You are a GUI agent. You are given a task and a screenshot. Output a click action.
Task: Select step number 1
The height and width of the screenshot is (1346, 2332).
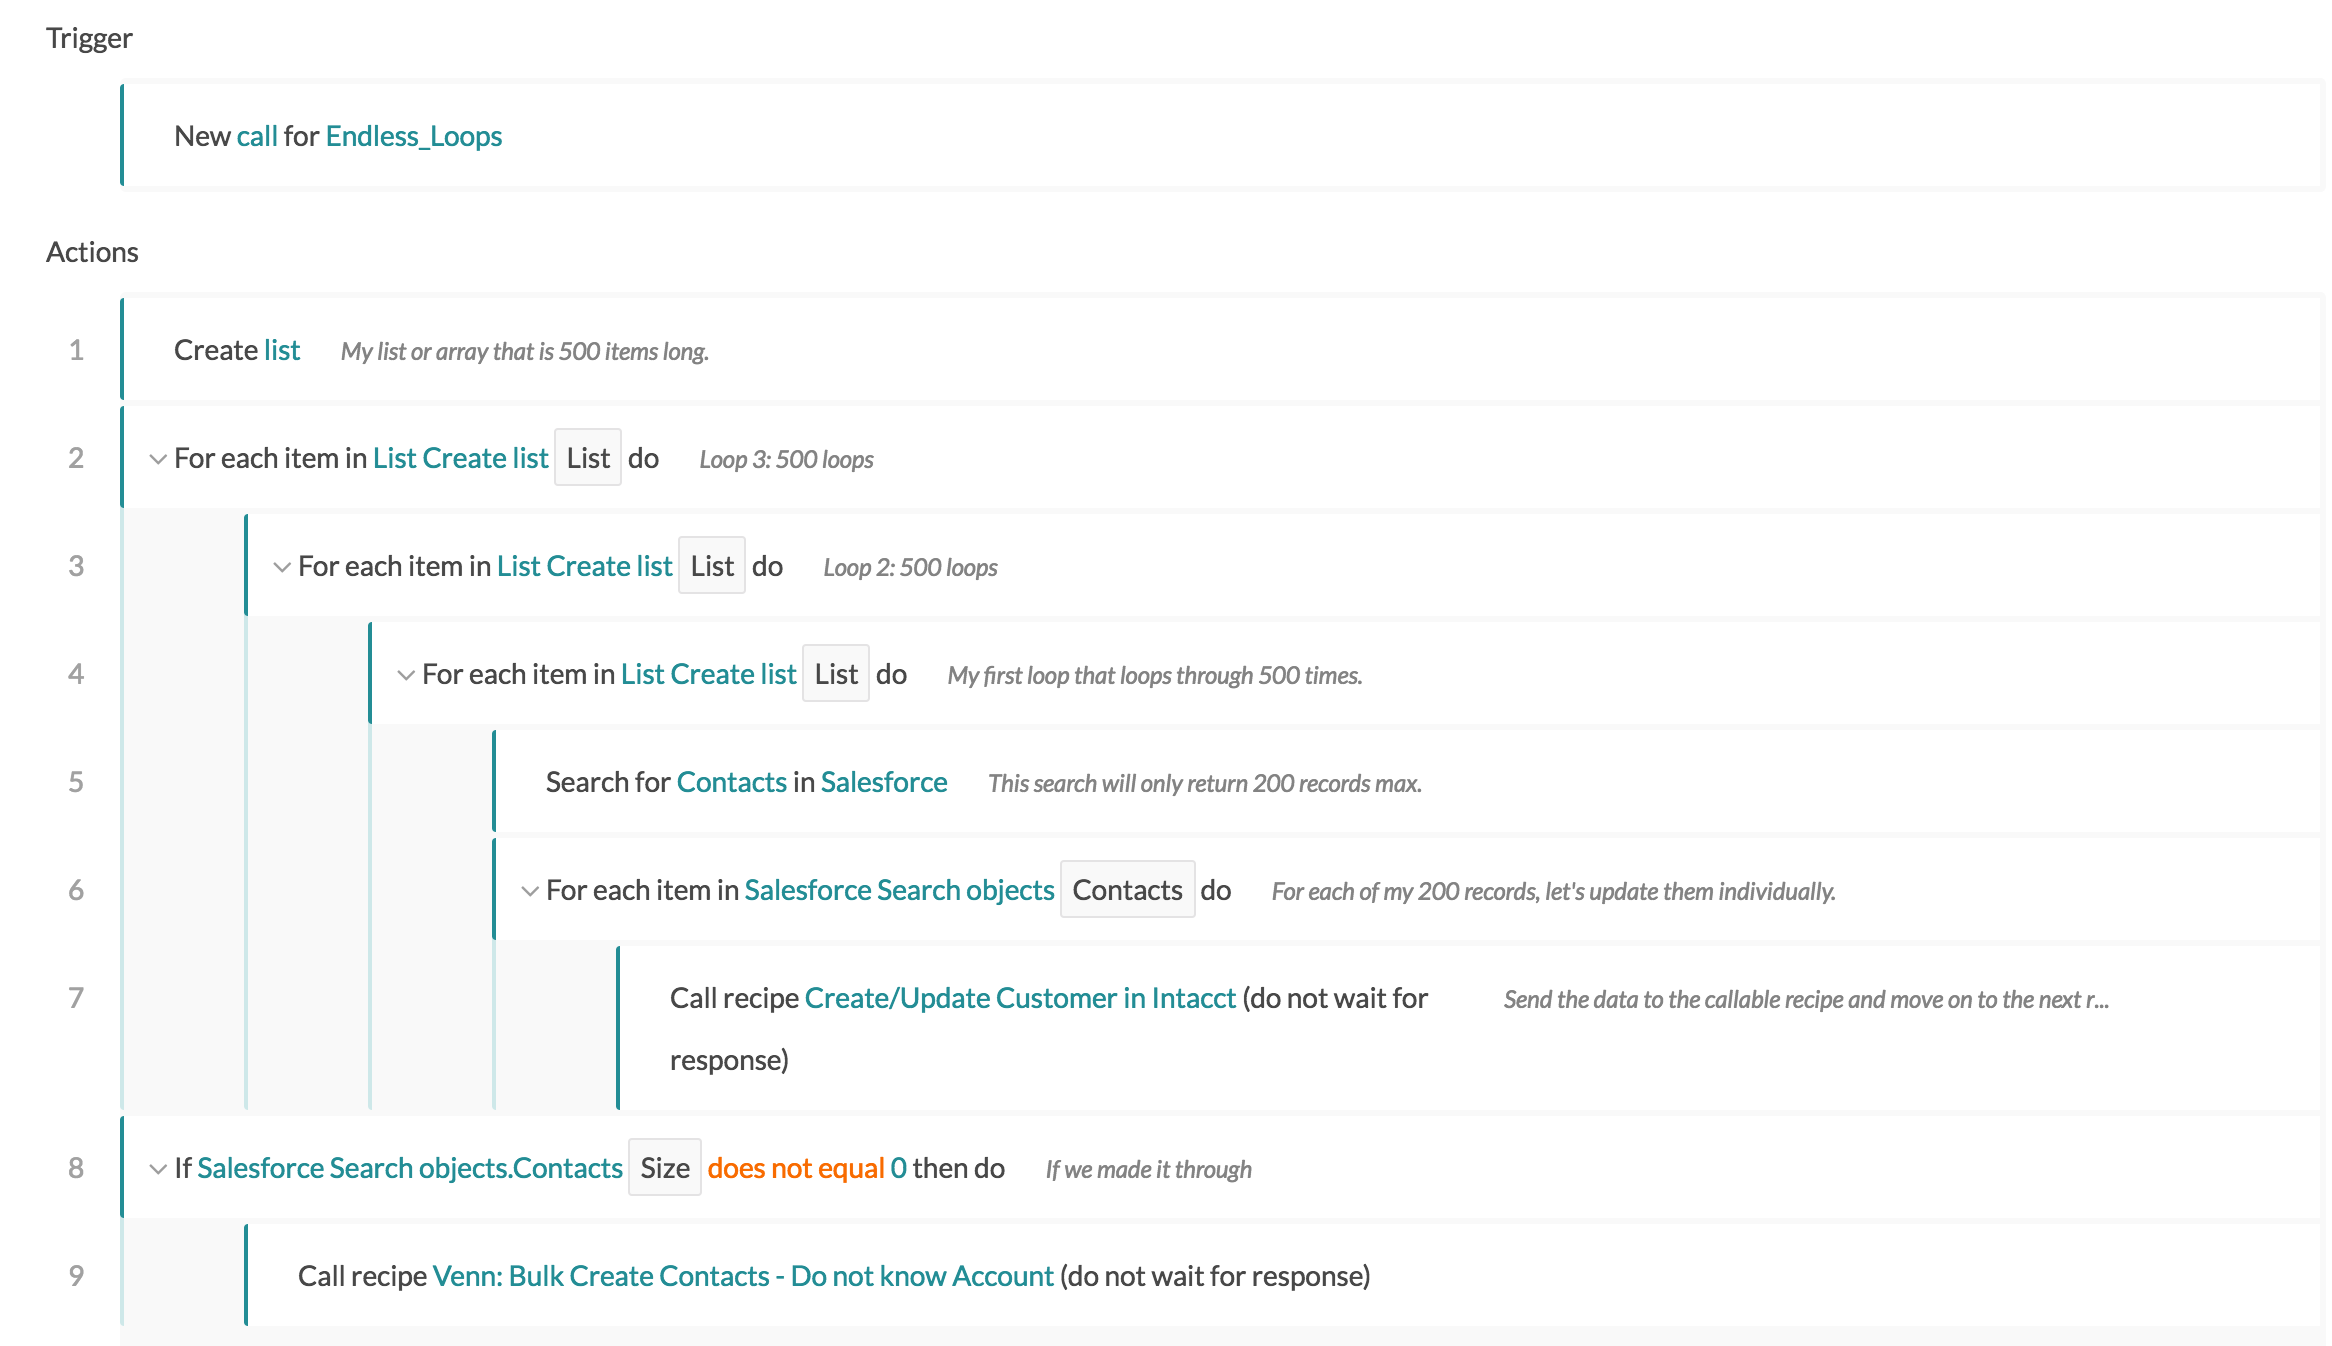pos(76,350)
